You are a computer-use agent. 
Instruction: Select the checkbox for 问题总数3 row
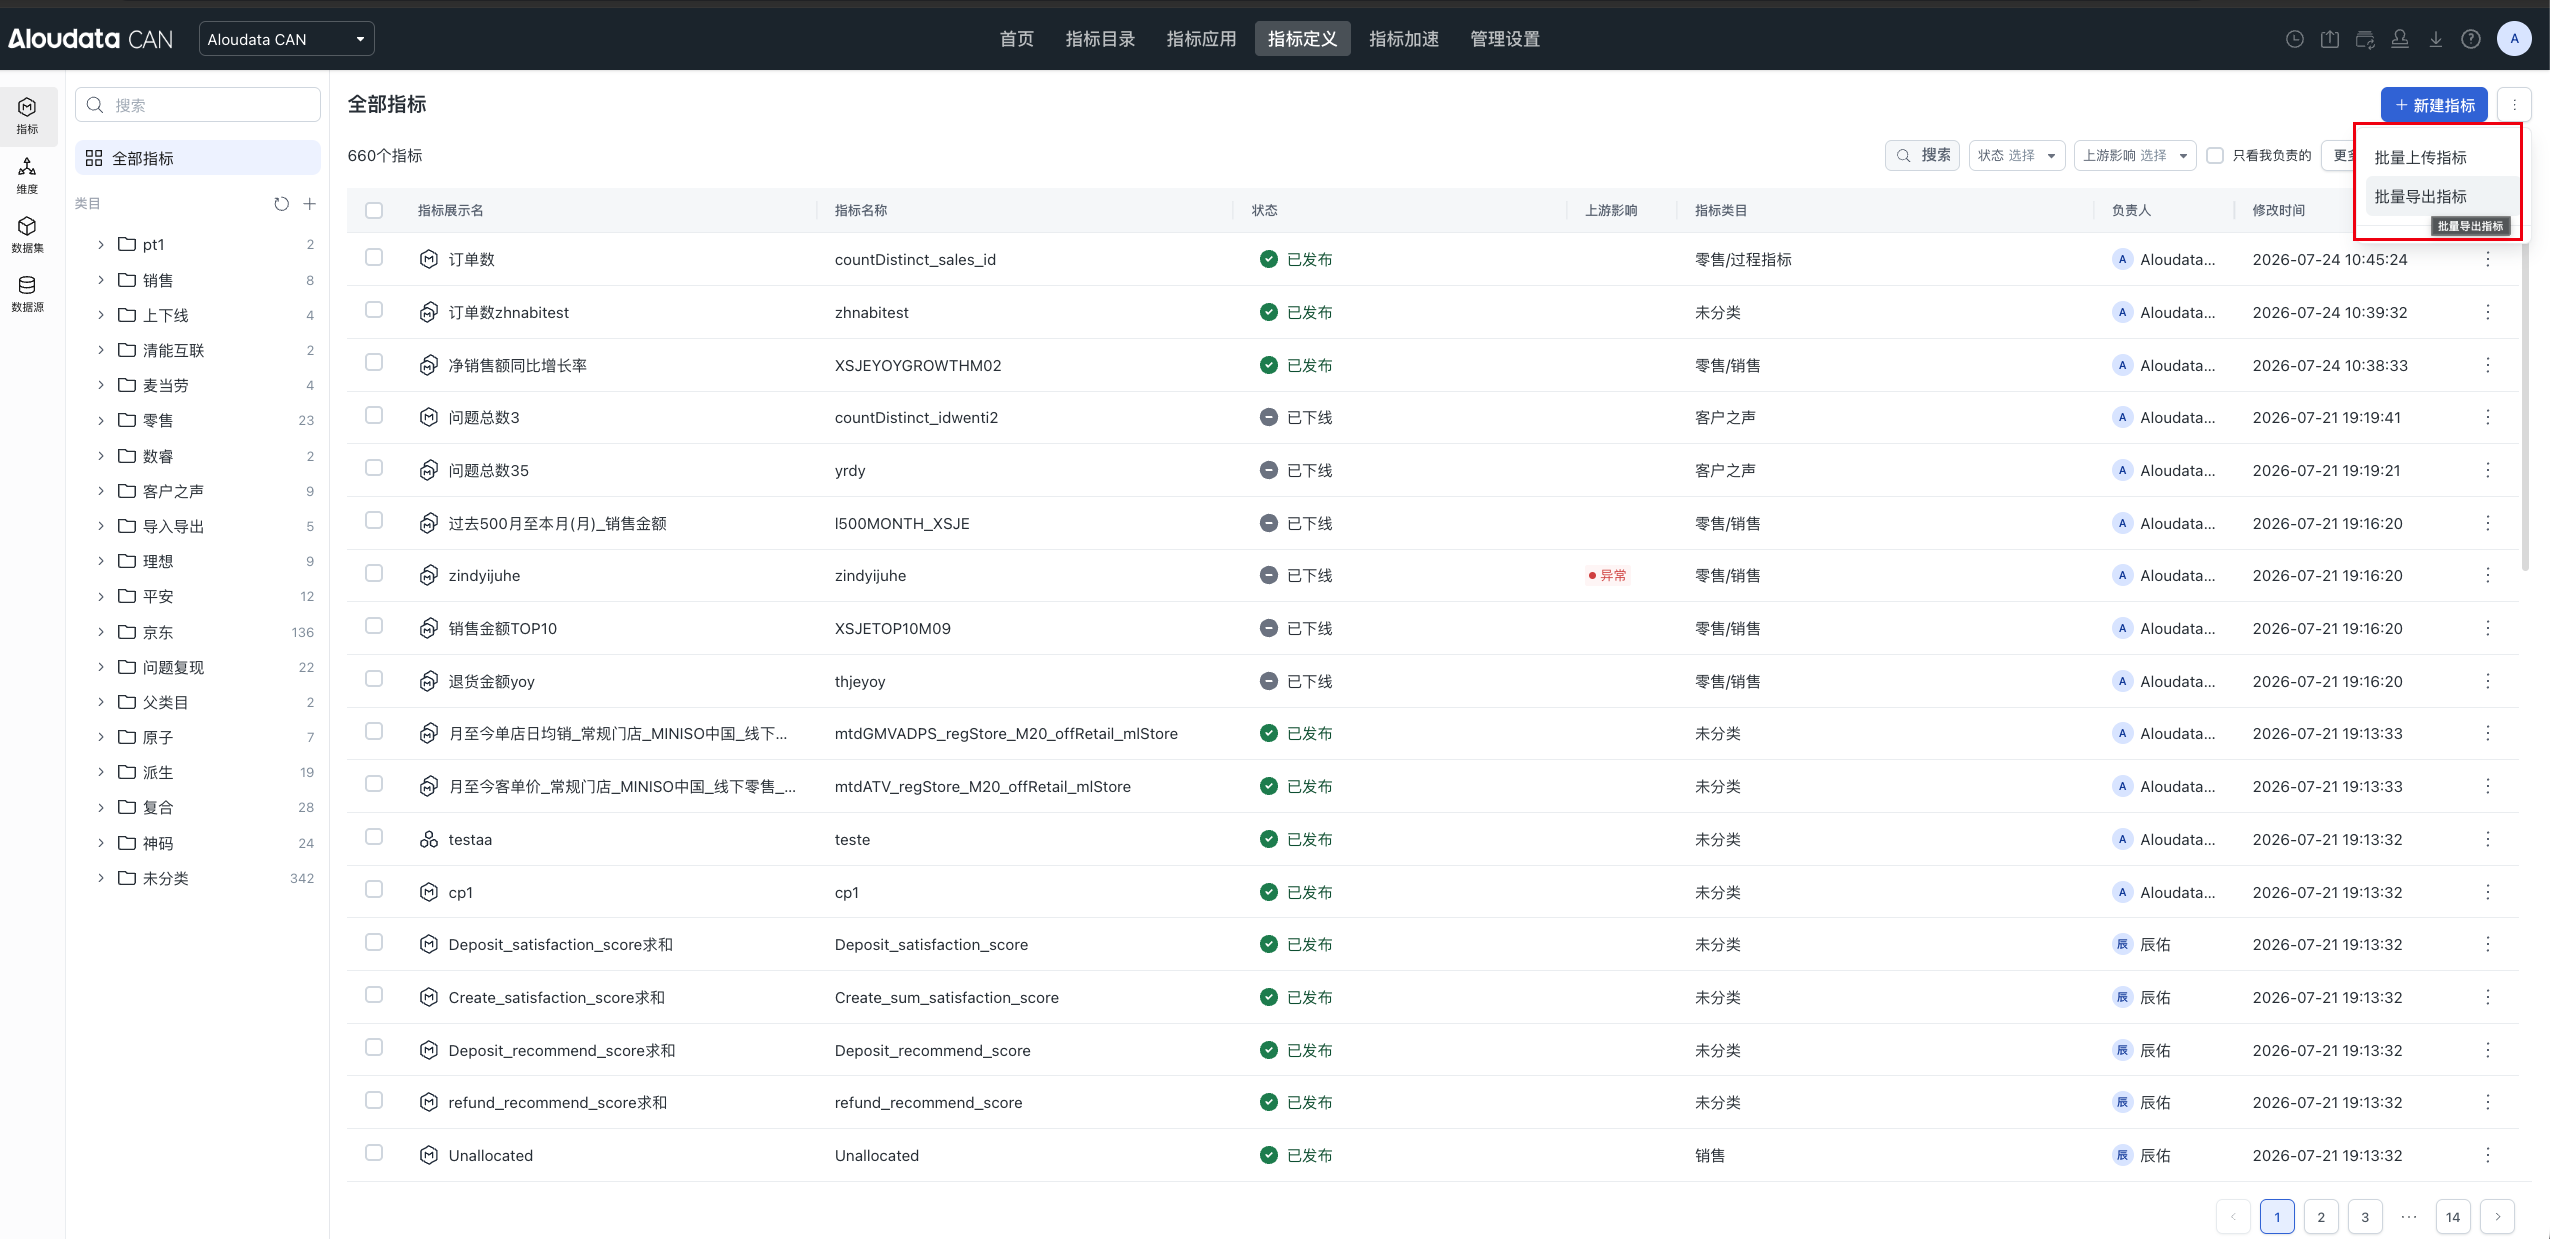[x=374, y=415]
